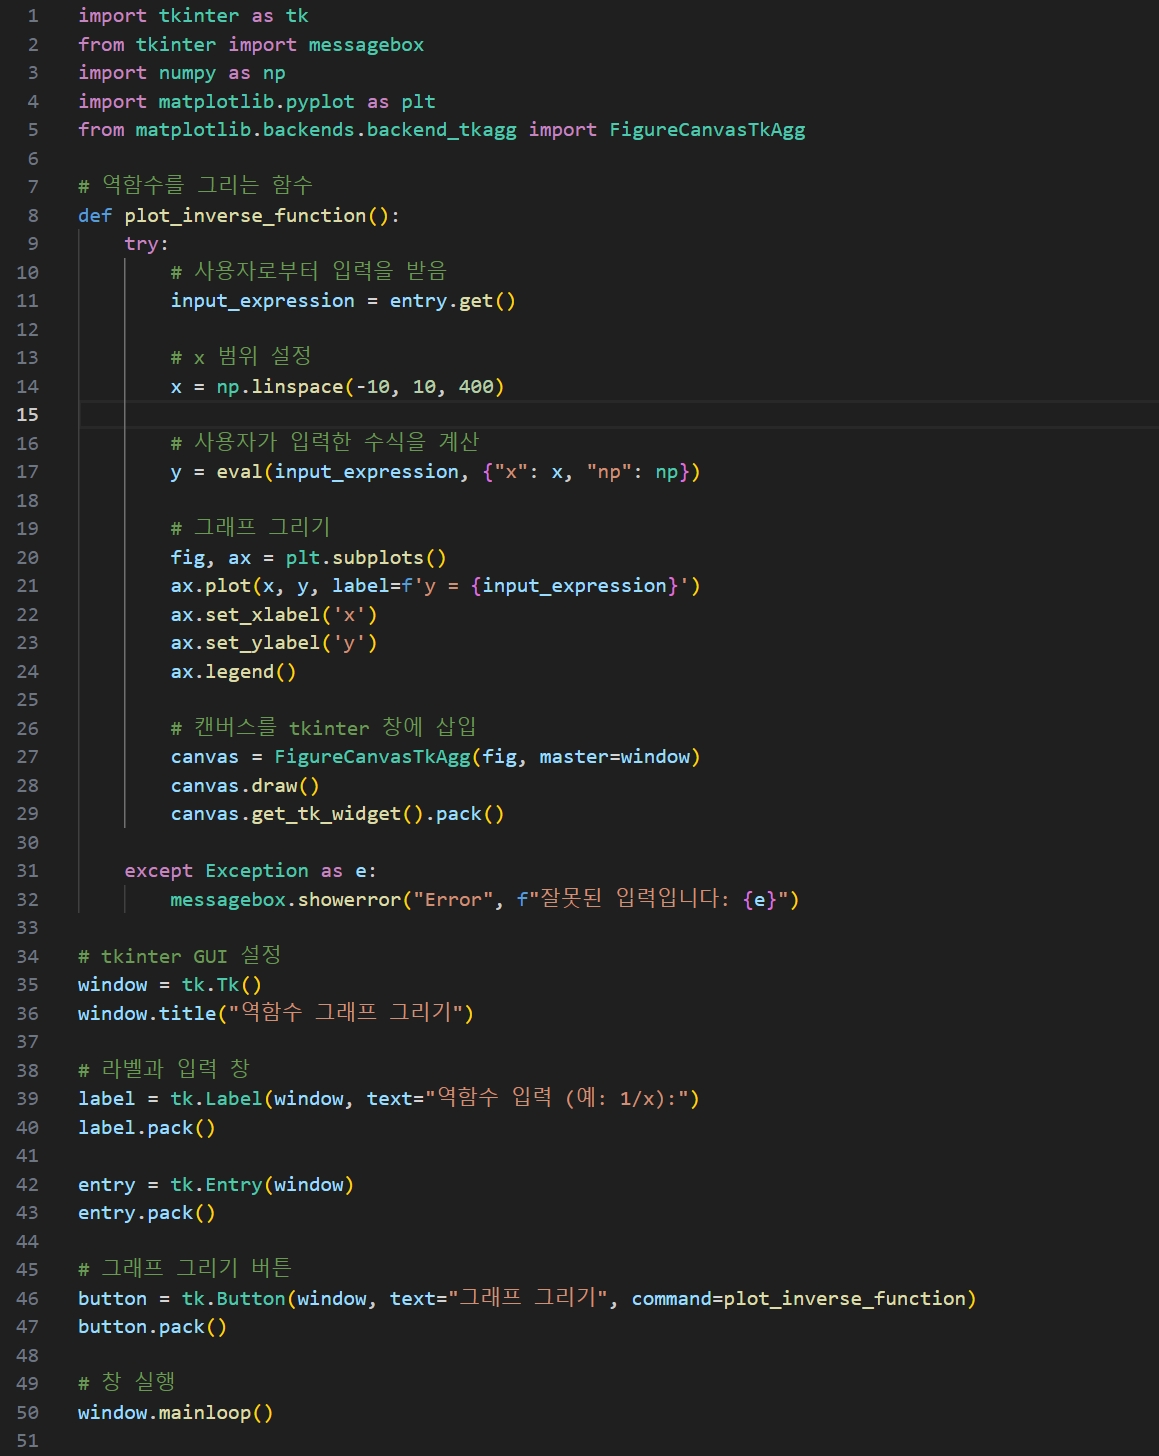Click 'eval' on line 17
This screenshot has height=1456, width=1159.
coord(239,472)
